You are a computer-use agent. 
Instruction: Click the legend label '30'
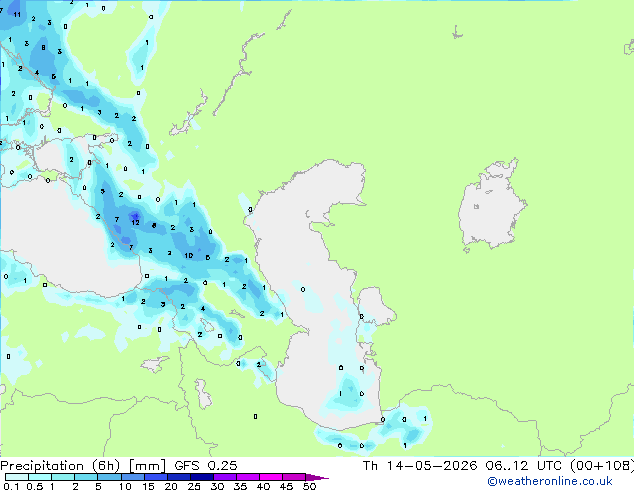(217, 486)
